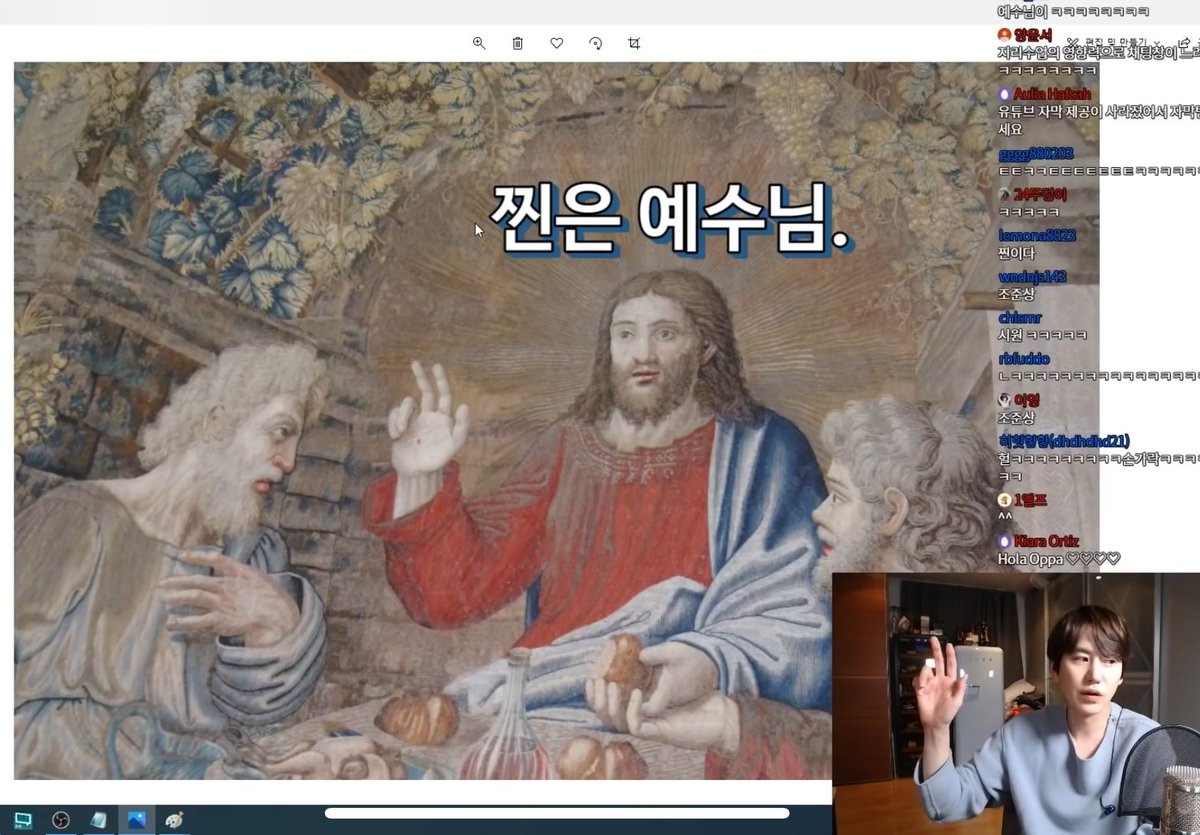Click chat username 1엘프
Image resolution: width=1200 pixels, height=835 pixels.
pyautogui.click(x=1032, y=499)
